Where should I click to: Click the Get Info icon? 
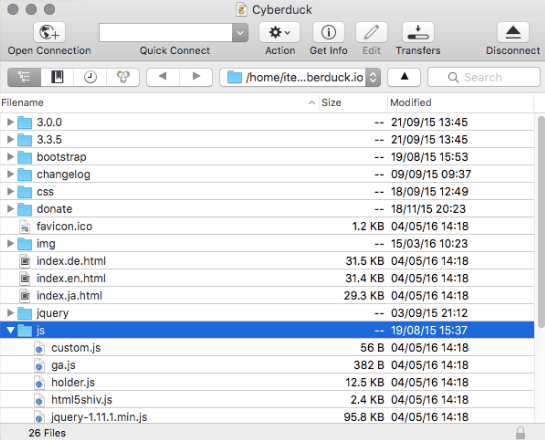[x=328, y=32]
